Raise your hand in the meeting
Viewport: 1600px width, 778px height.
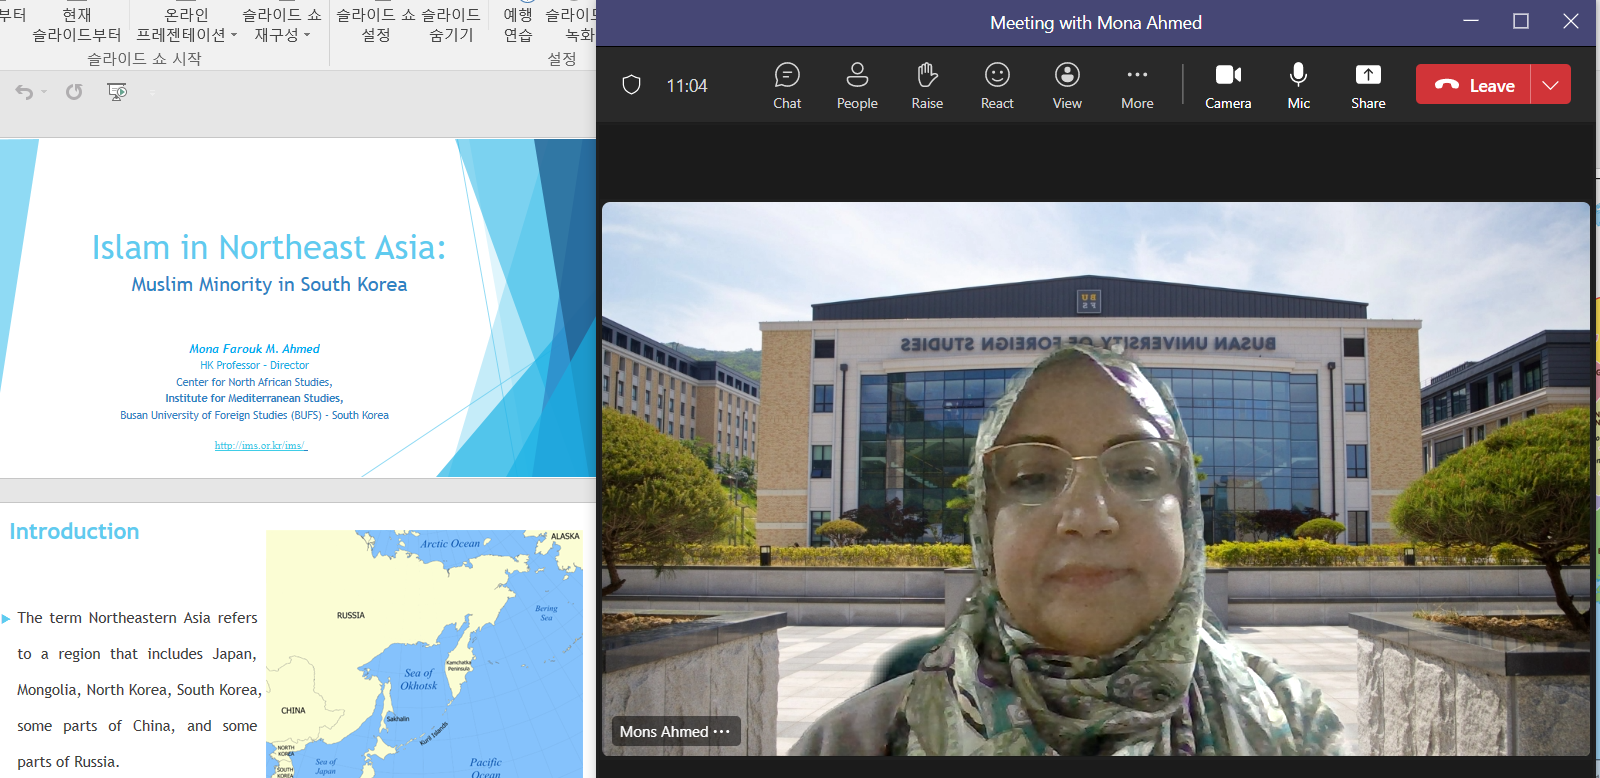[927, 86]
